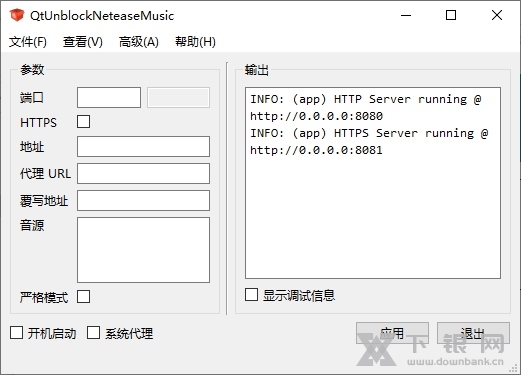
Task: Focus the first 端口 port input field
Action: 109,97
